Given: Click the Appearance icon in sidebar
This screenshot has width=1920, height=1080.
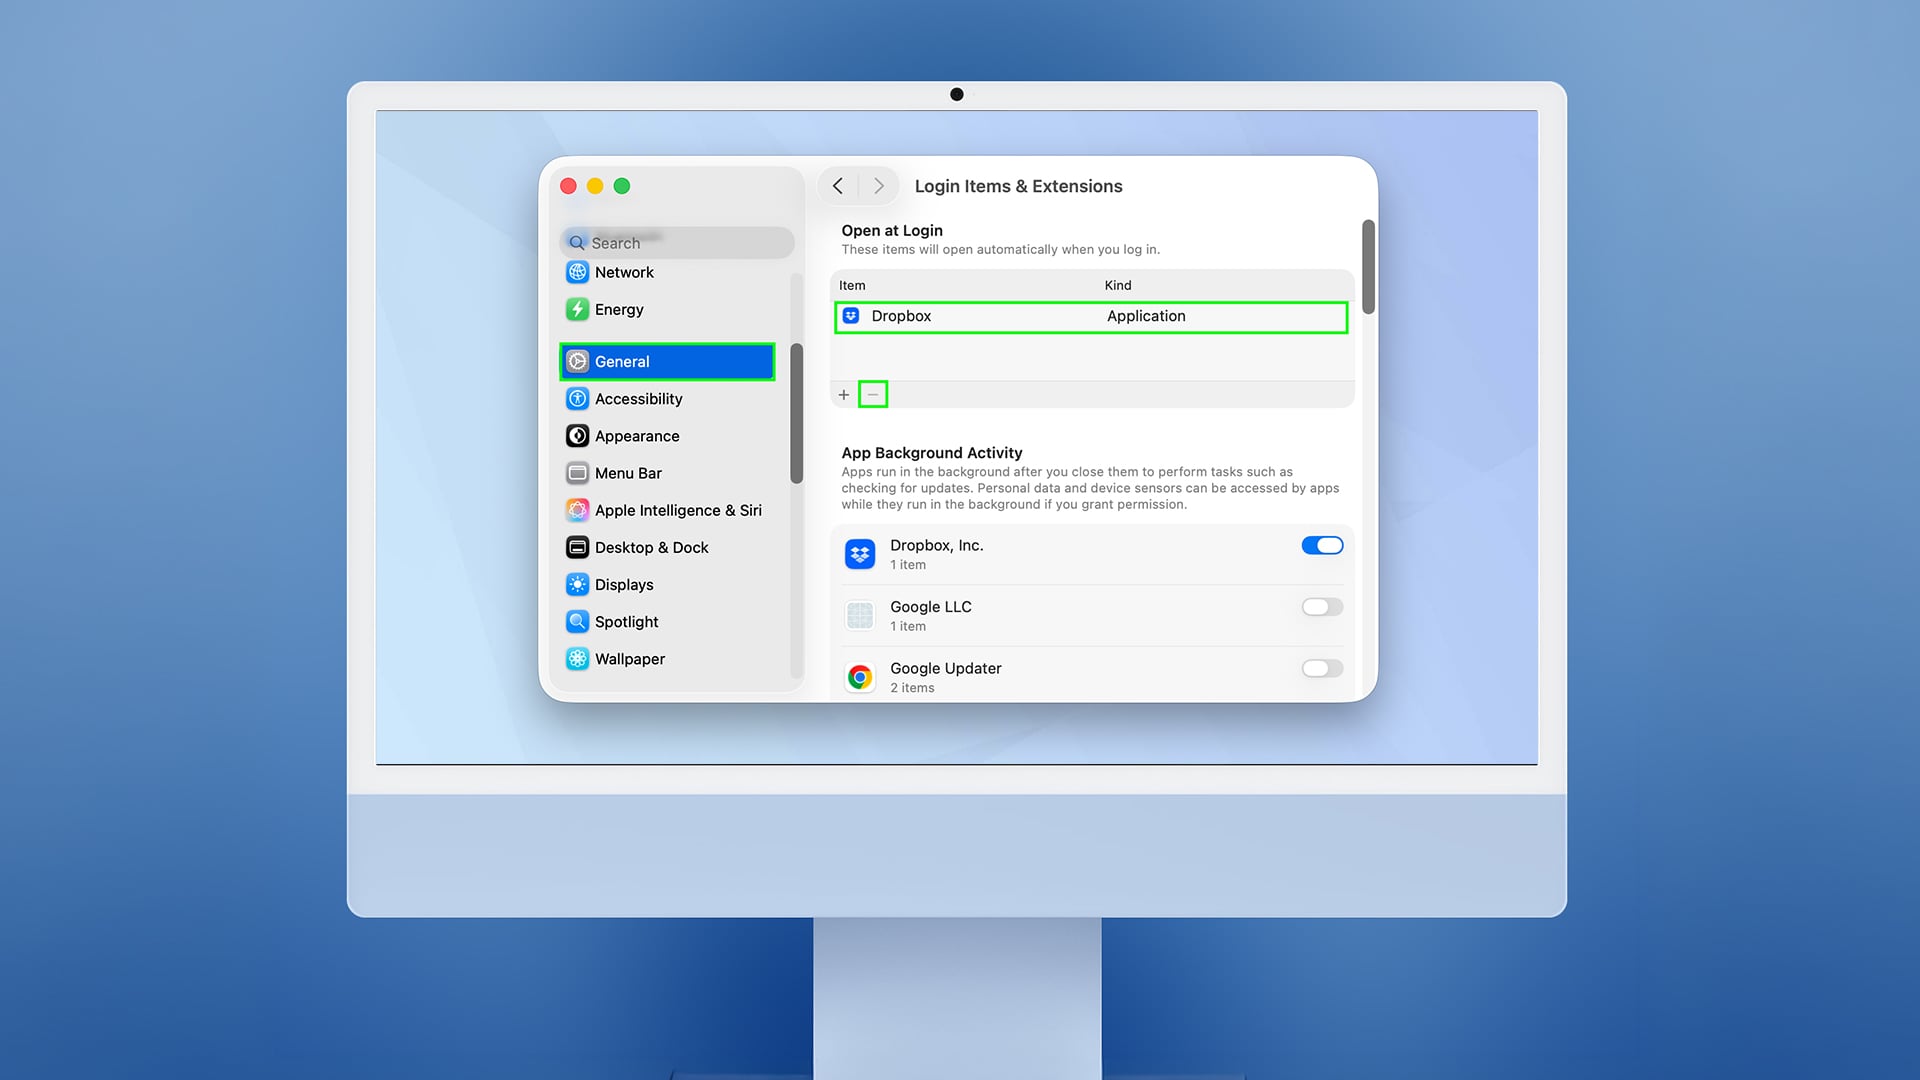Looking at the screenshot, I should pos(577,436).
